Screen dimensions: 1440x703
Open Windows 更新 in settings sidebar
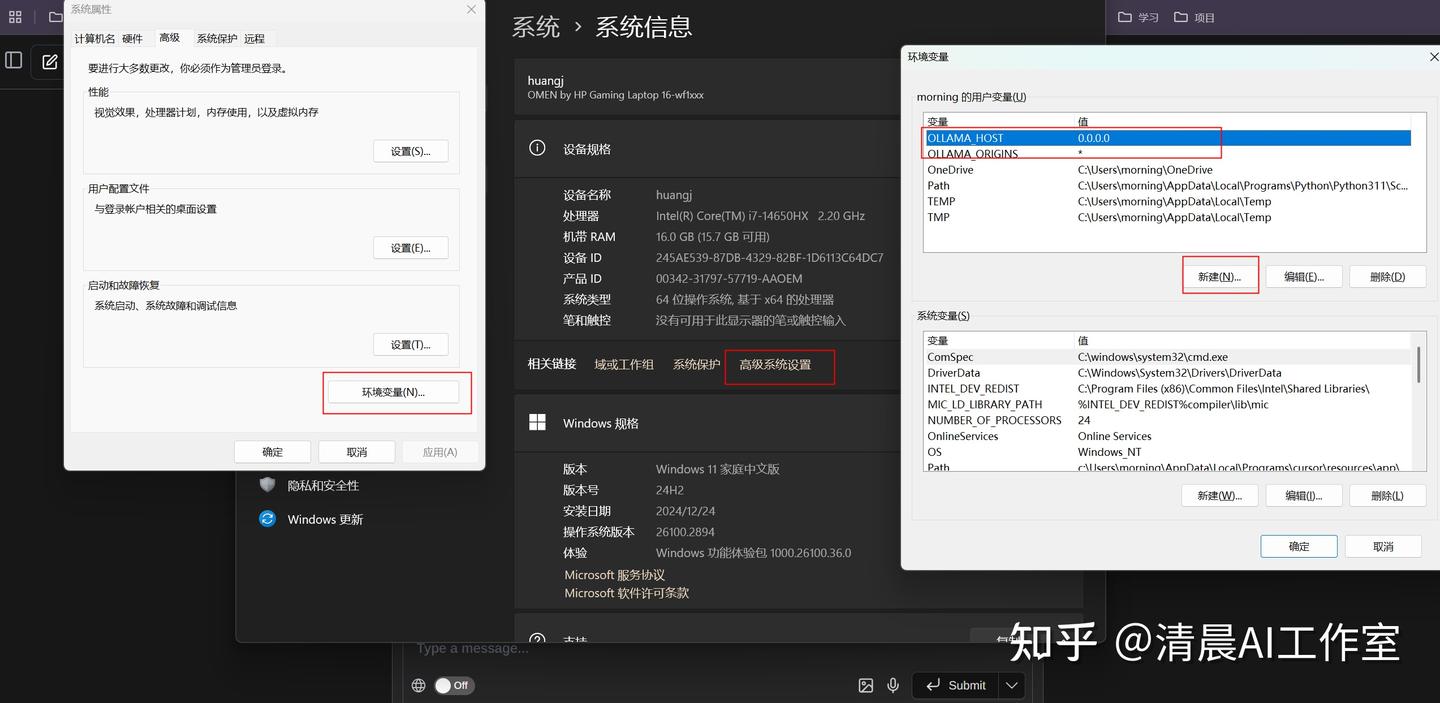[x=325, y=519]
